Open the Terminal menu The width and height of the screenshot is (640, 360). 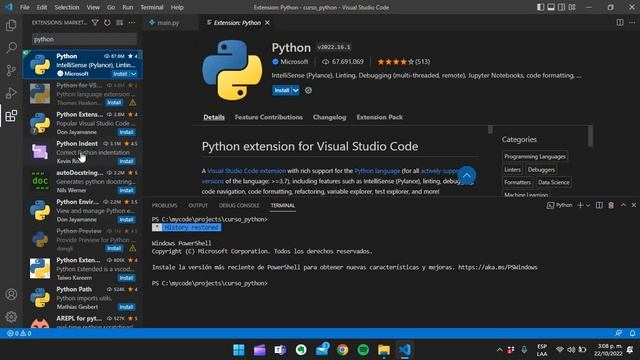152,7
